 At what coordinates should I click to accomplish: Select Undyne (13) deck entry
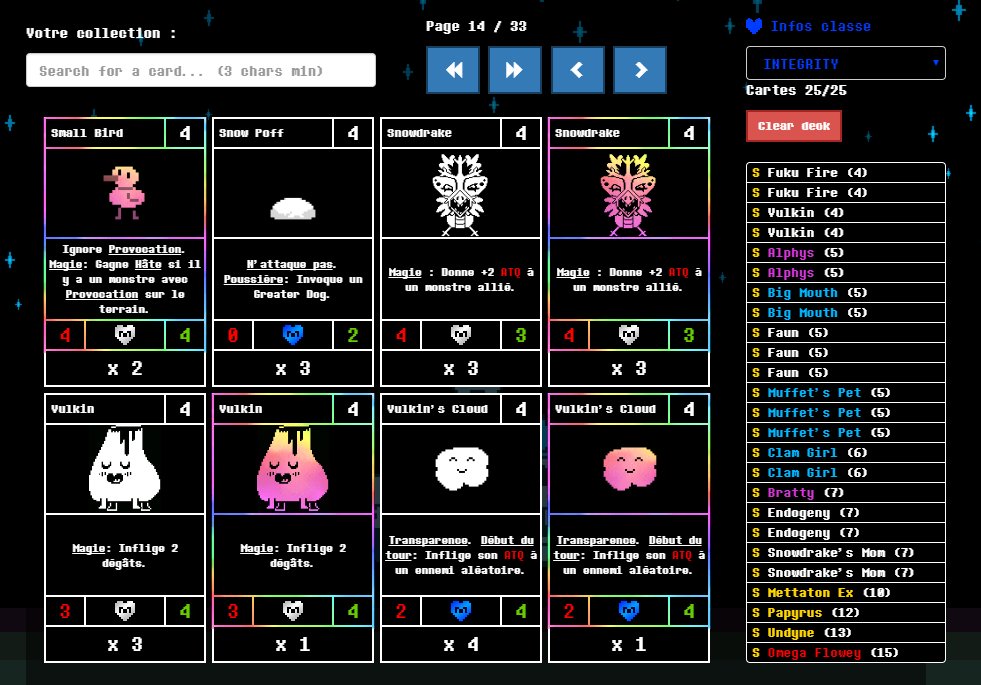click(845, 633)
